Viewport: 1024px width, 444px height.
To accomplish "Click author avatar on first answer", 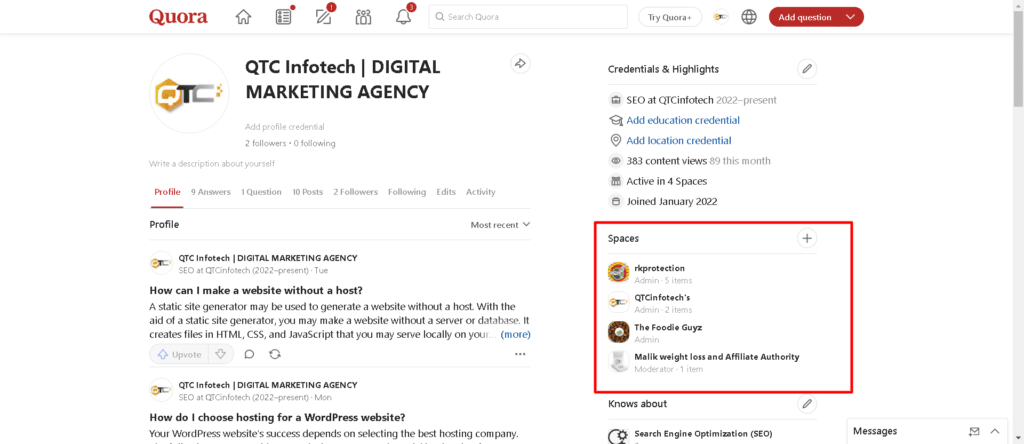I will (x=161, y=262).
